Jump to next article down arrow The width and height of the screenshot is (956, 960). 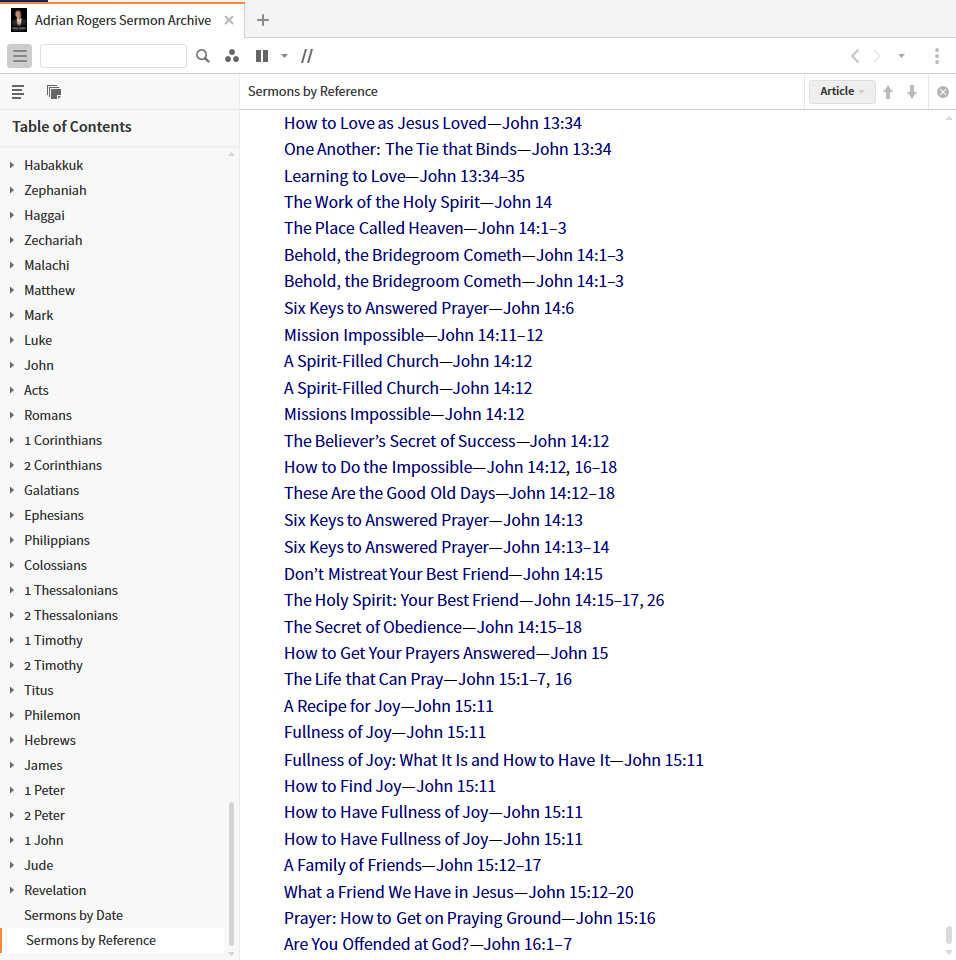coord(912,92)
